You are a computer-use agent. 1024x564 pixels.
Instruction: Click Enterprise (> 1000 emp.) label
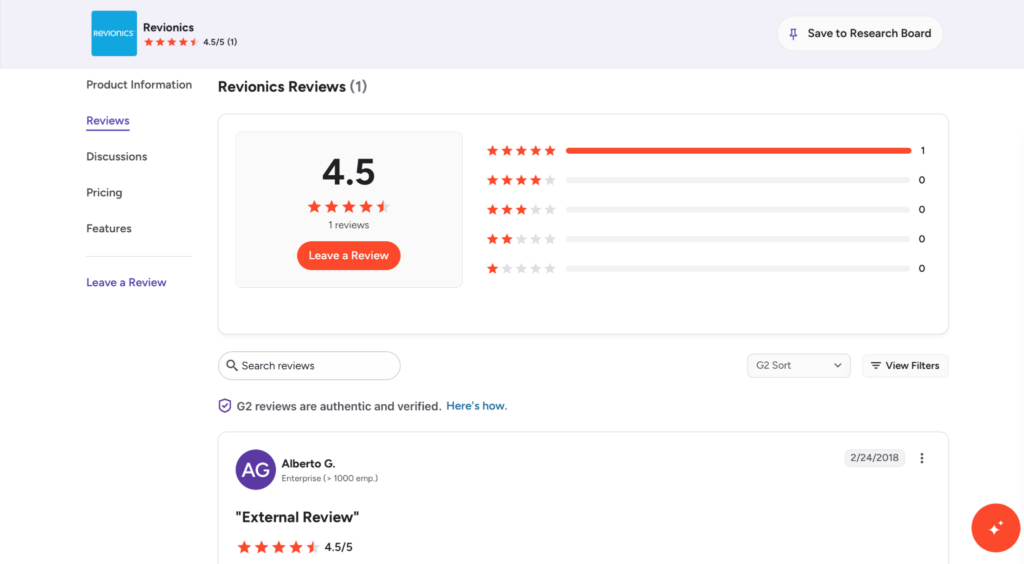(x=330, y=478)
